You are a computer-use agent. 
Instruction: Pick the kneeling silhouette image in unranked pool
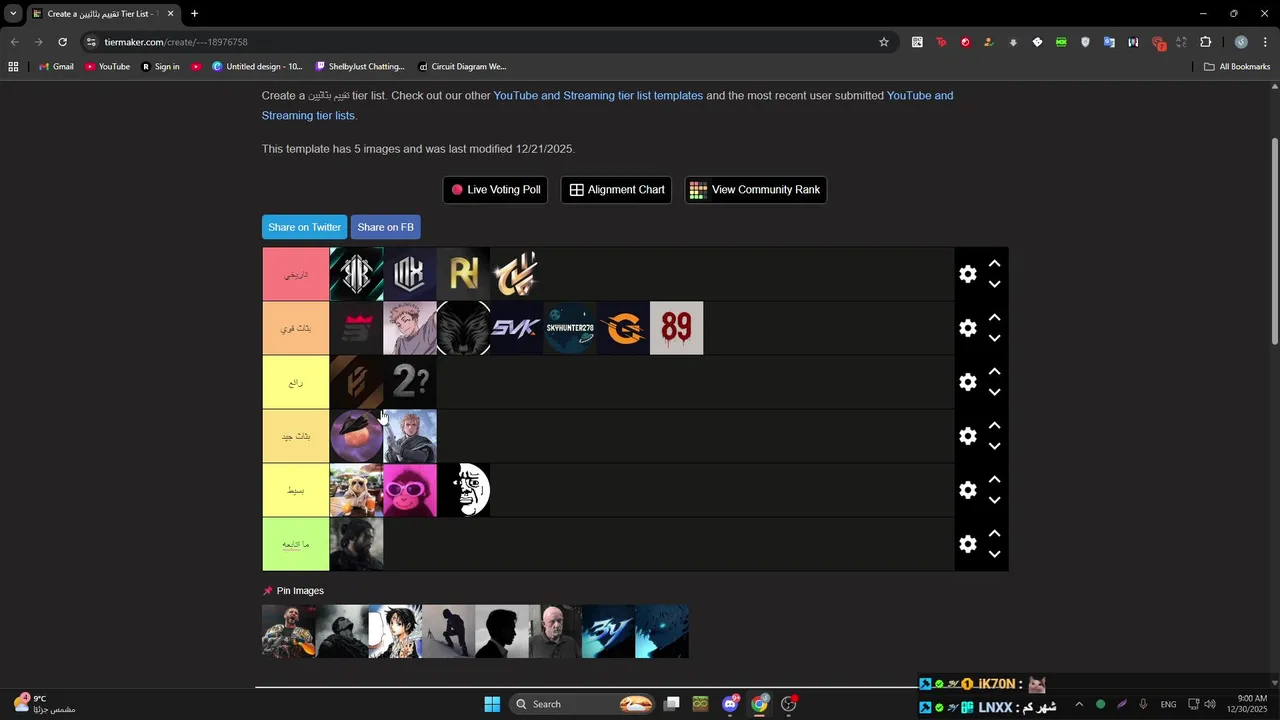point(448,631)
